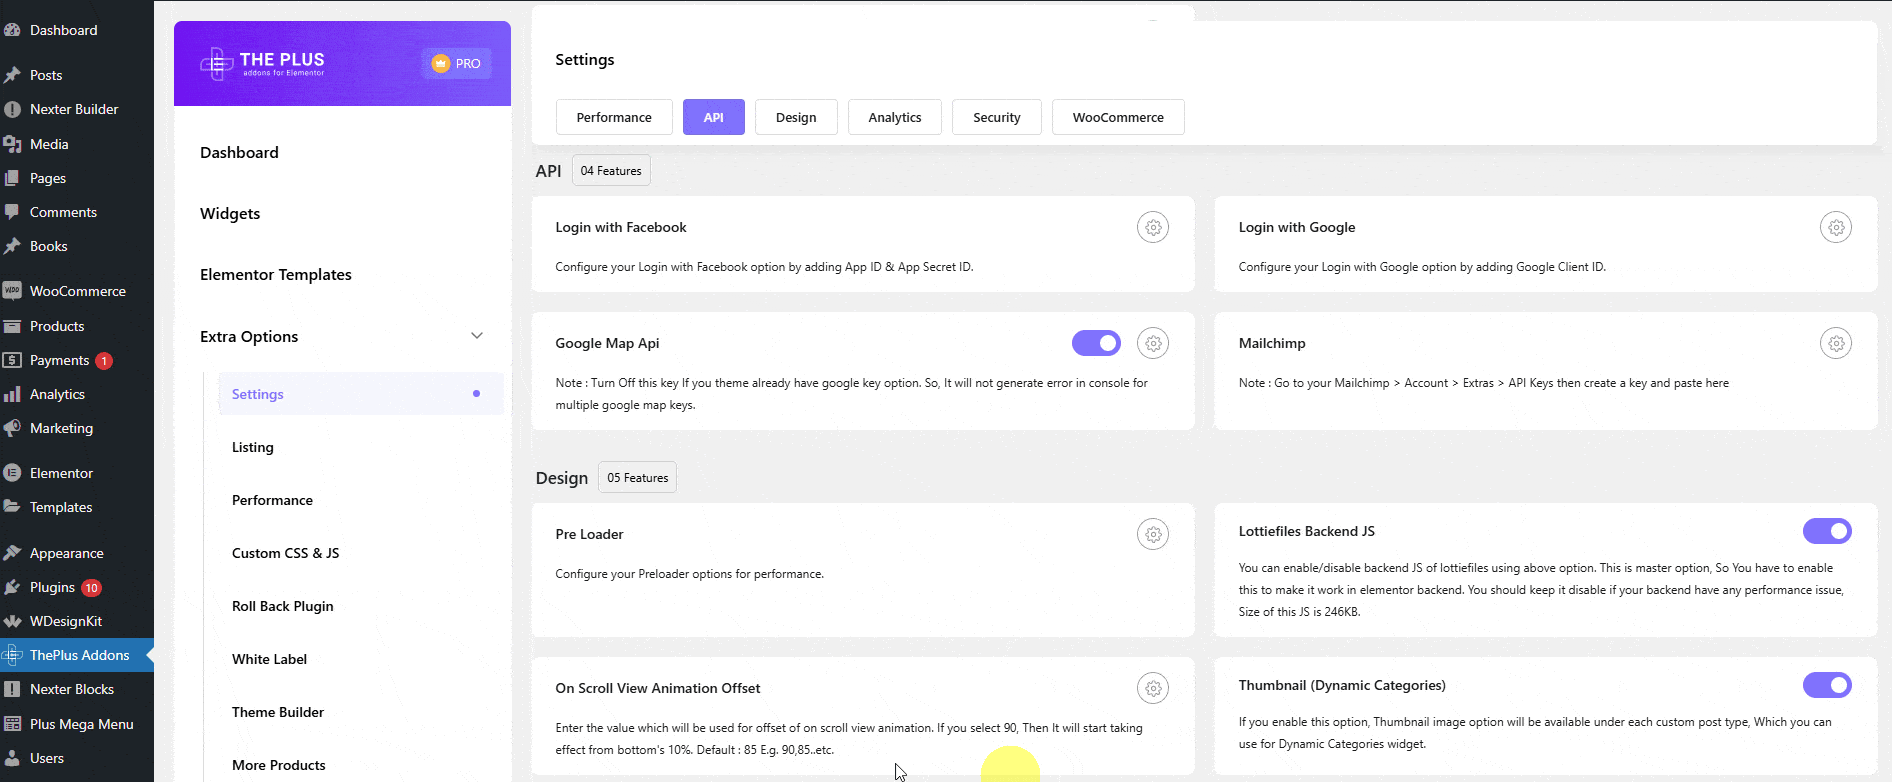
Task: Click the PRO crown badge
Action: coord(456,63)
